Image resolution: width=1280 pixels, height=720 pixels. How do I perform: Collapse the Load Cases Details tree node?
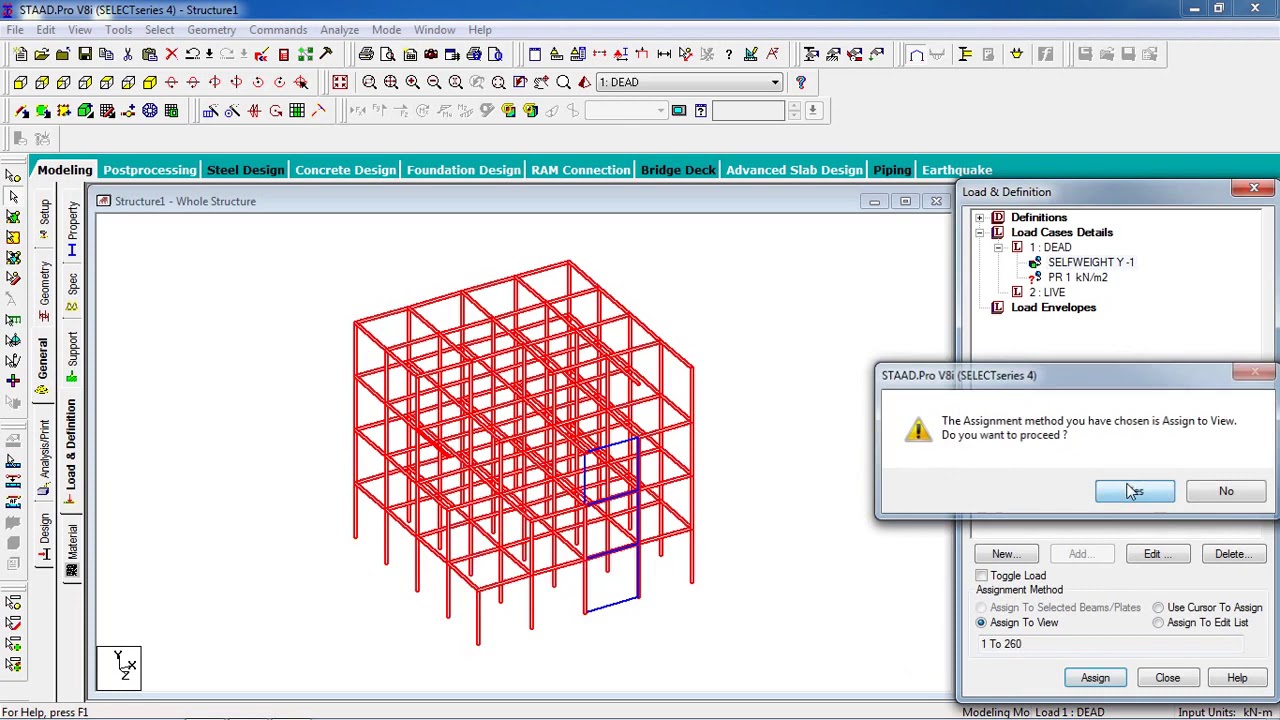(x=980, y=232)
